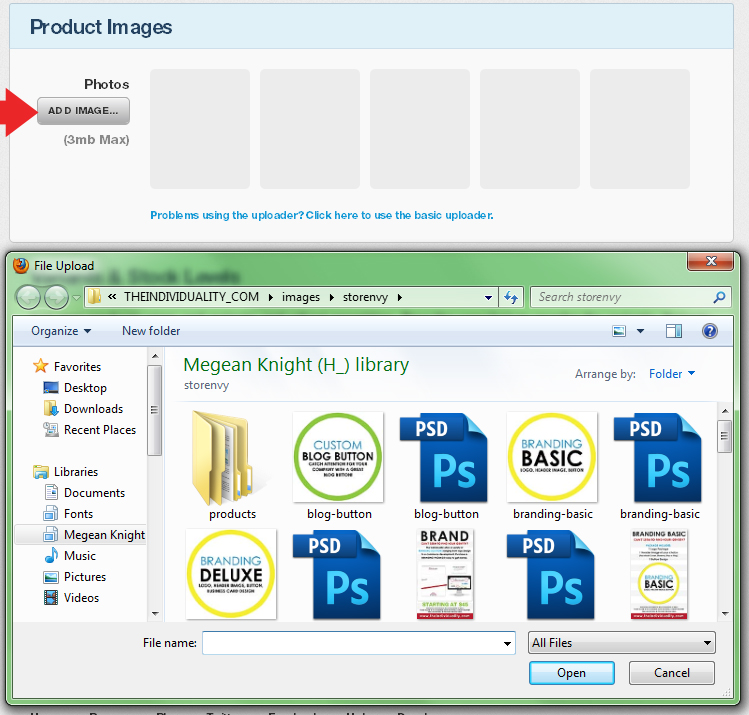Image resolution: width=749 pixels, height=715 pixels.
Task: Select the Custom Blog Button image thumbnail
Action: click(x=338, y=457)
